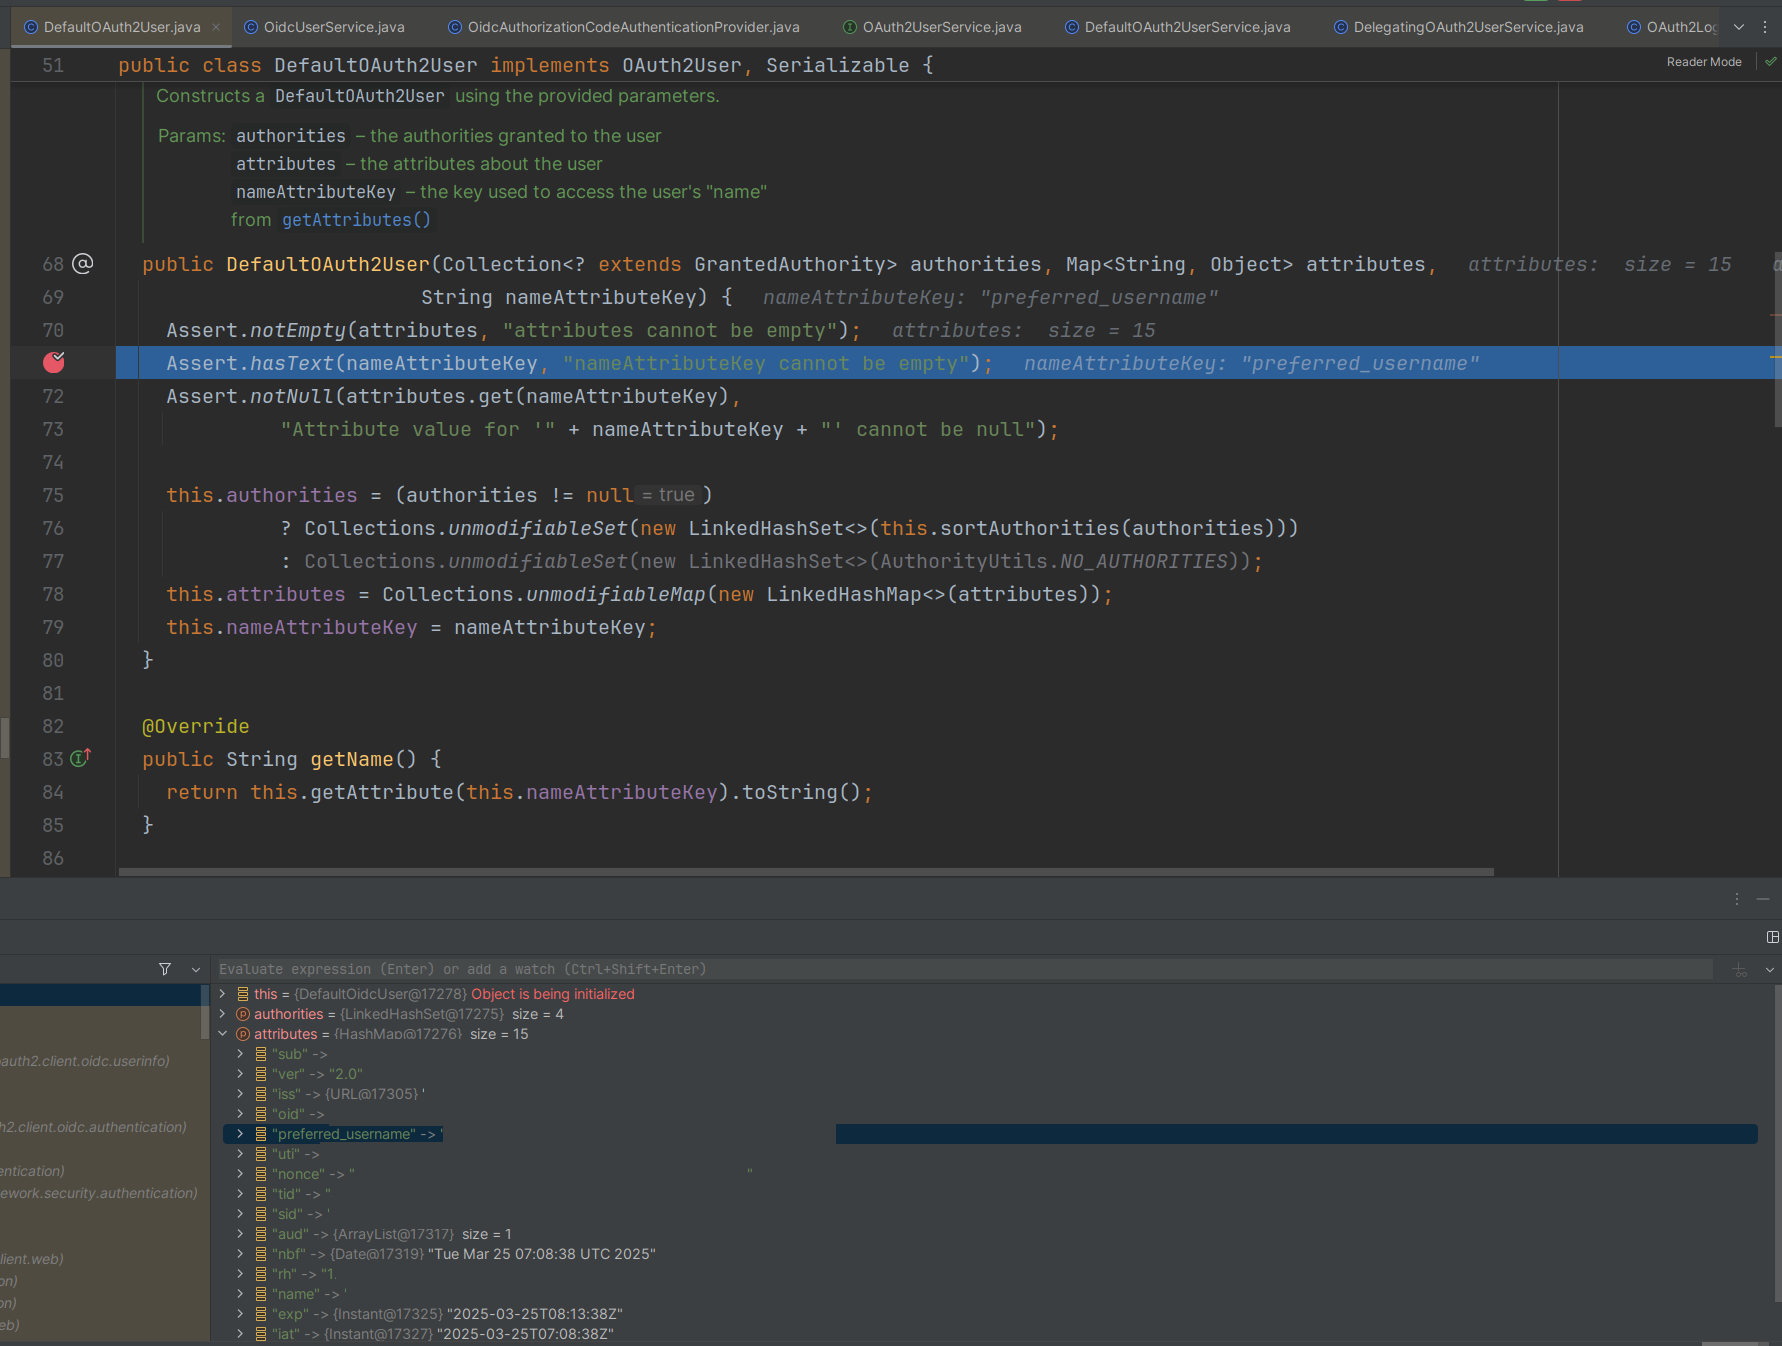This screenshot has width=1782, height=1346.
Task: Click frame row ending 'client.oidc.authentication)'
Action: 100,1127
